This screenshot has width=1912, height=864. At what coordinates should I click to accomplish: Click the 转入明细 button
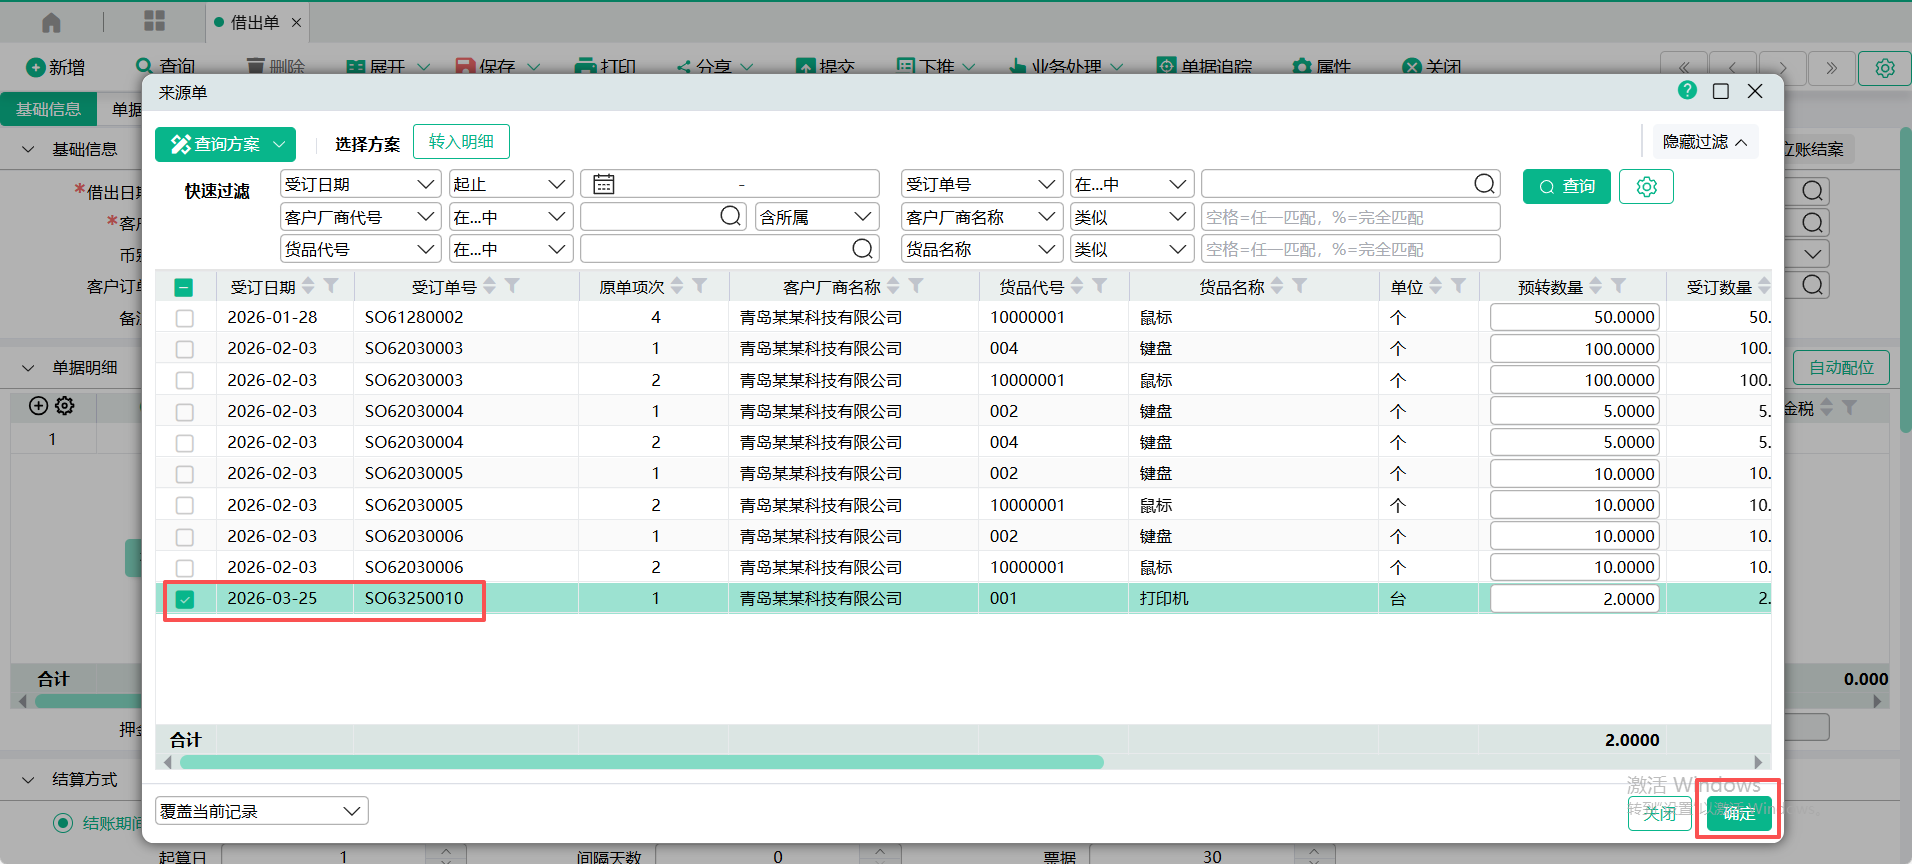(461, 142)
